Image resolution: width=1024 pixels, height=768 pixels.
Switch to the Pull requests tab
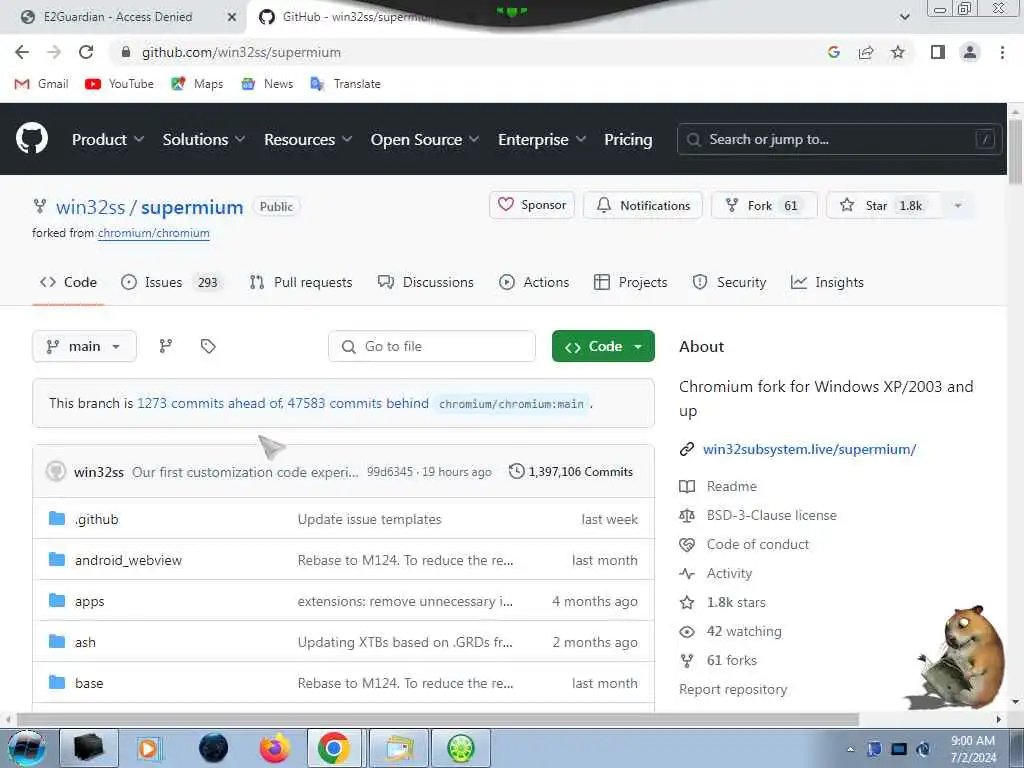300,282
